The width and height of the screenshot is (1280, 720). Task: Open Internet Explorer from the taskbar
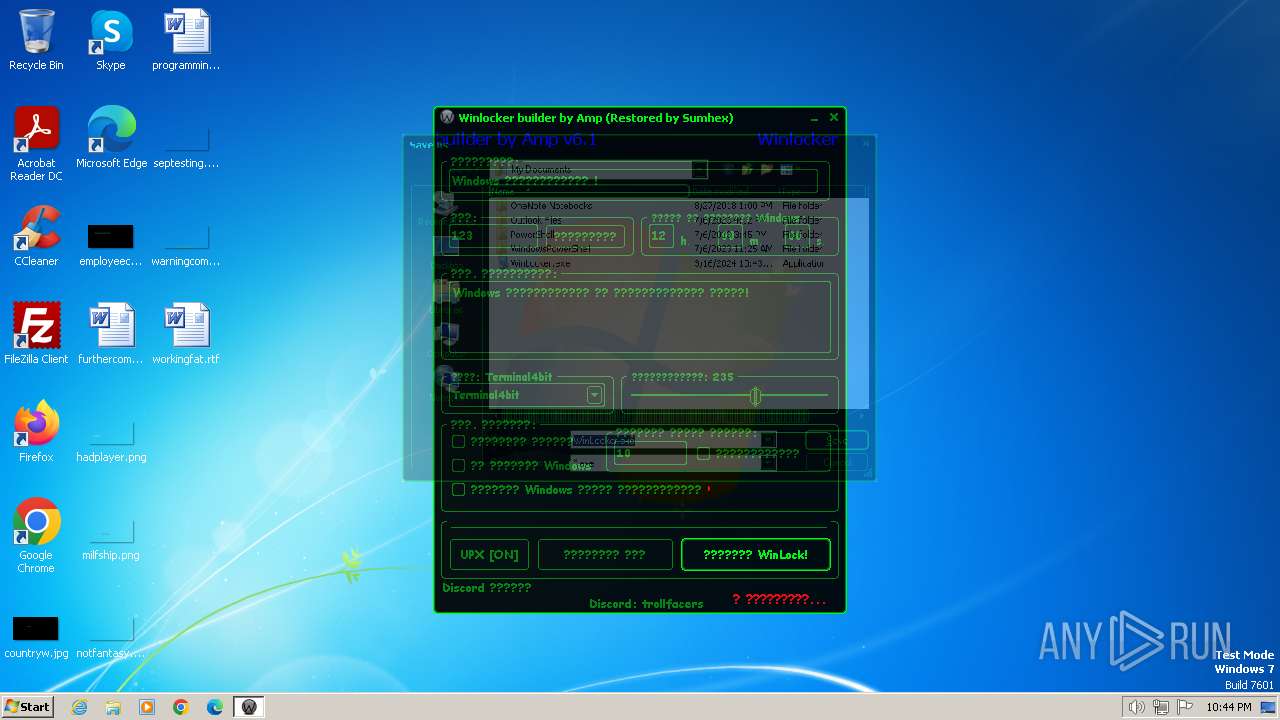tap(79, 707)
